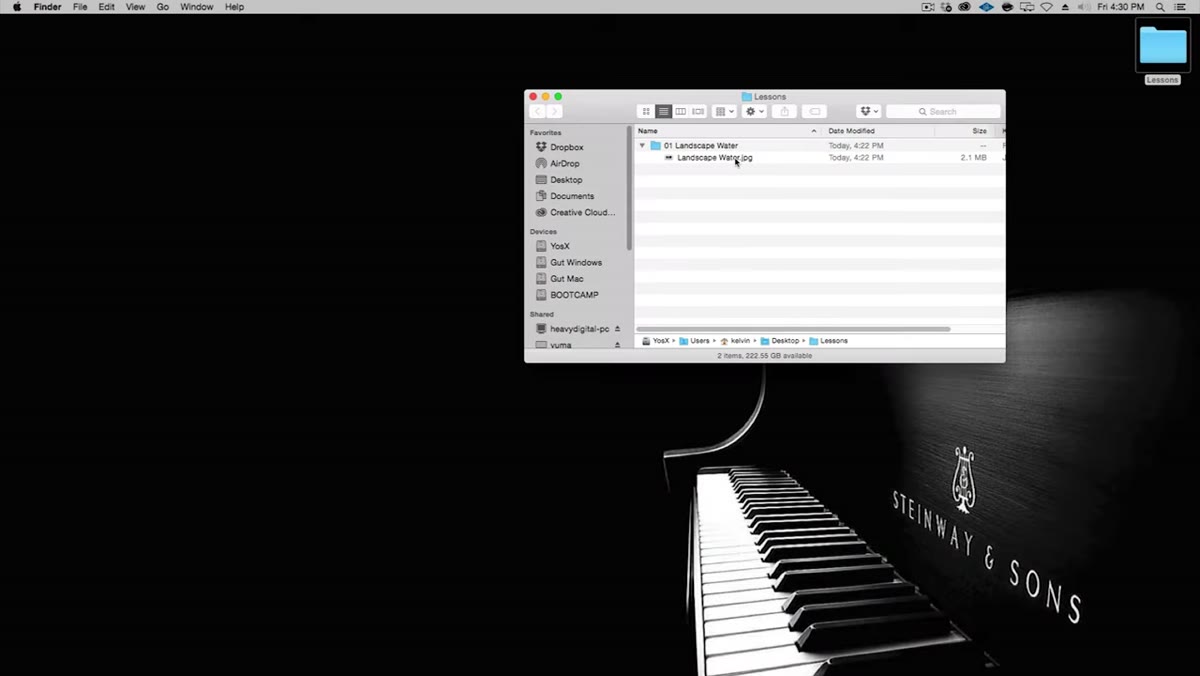The width and height of the screenshot is (1200, 676).
Task: Select the Lessons folder on the desktop
Action: tap(1162, 50)
